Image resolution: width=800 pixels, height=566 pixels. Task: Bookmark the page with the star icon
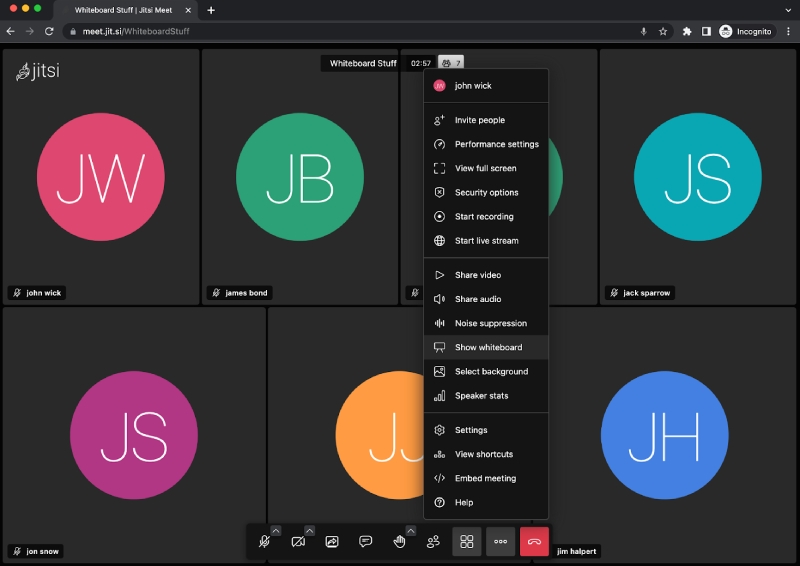(x=663, y=31)
